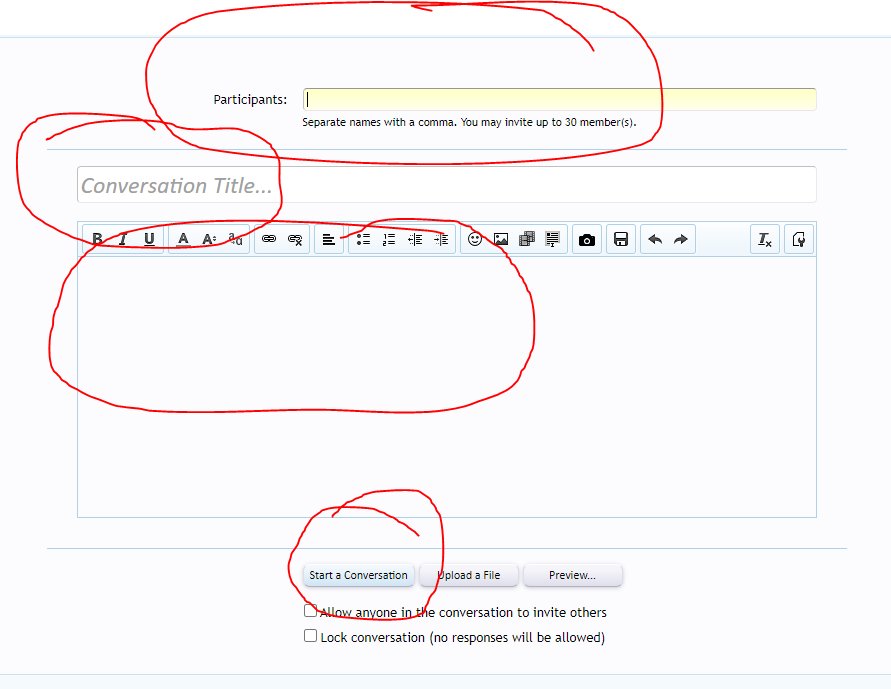This screenshot has width=891, height=689.
Task: Toggle italic formatting in editor toolbar
Action: point(123,239)
